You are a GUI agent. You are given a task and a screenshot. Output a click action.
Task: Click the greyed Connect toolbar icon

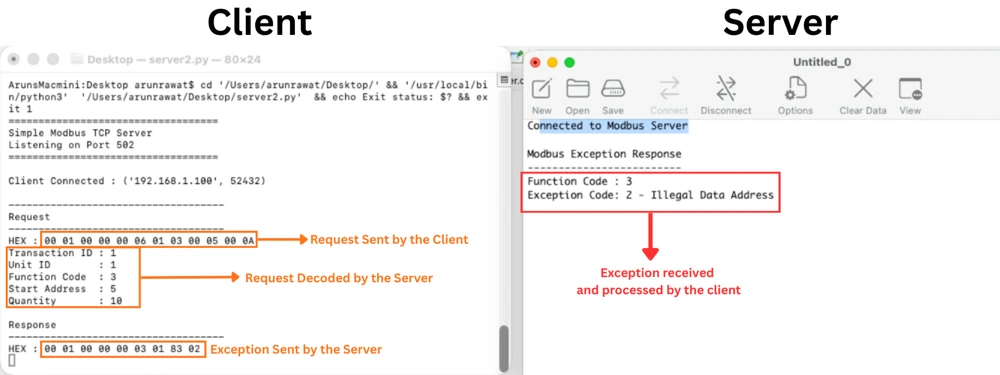tap(669, 89)
